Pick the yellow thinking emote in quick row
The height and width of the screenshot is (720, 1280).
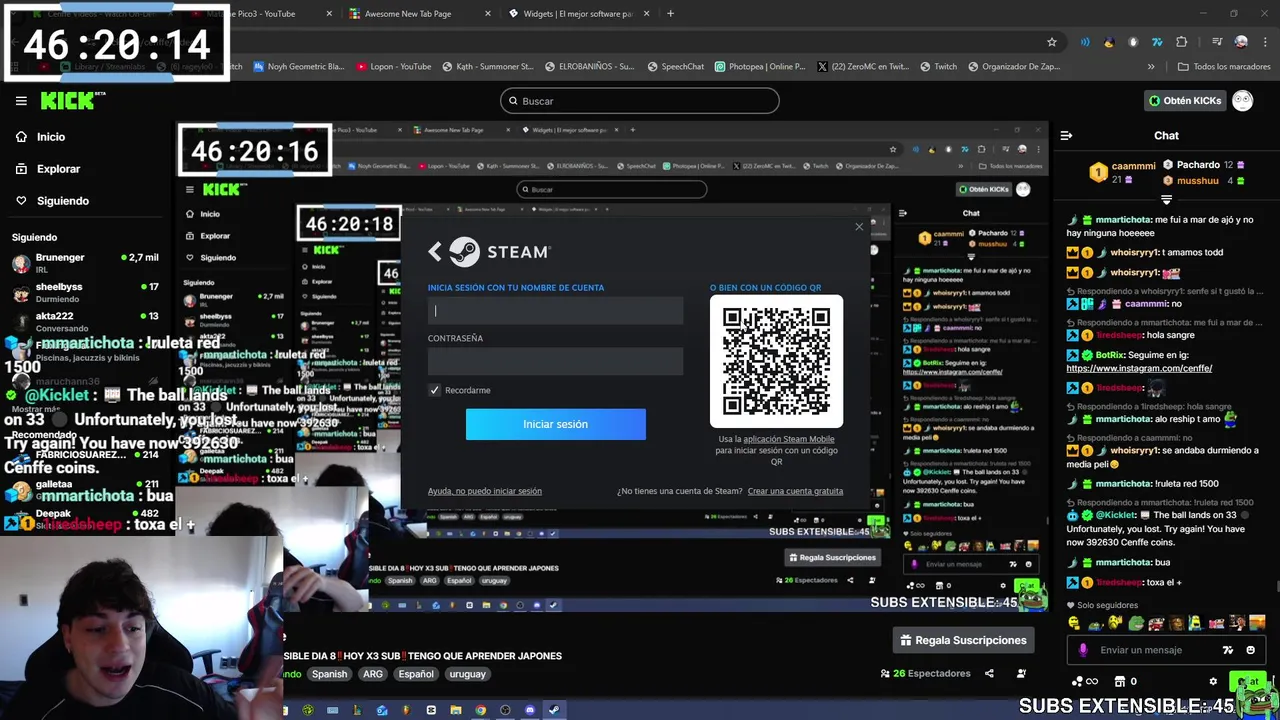click(1074, 623)
